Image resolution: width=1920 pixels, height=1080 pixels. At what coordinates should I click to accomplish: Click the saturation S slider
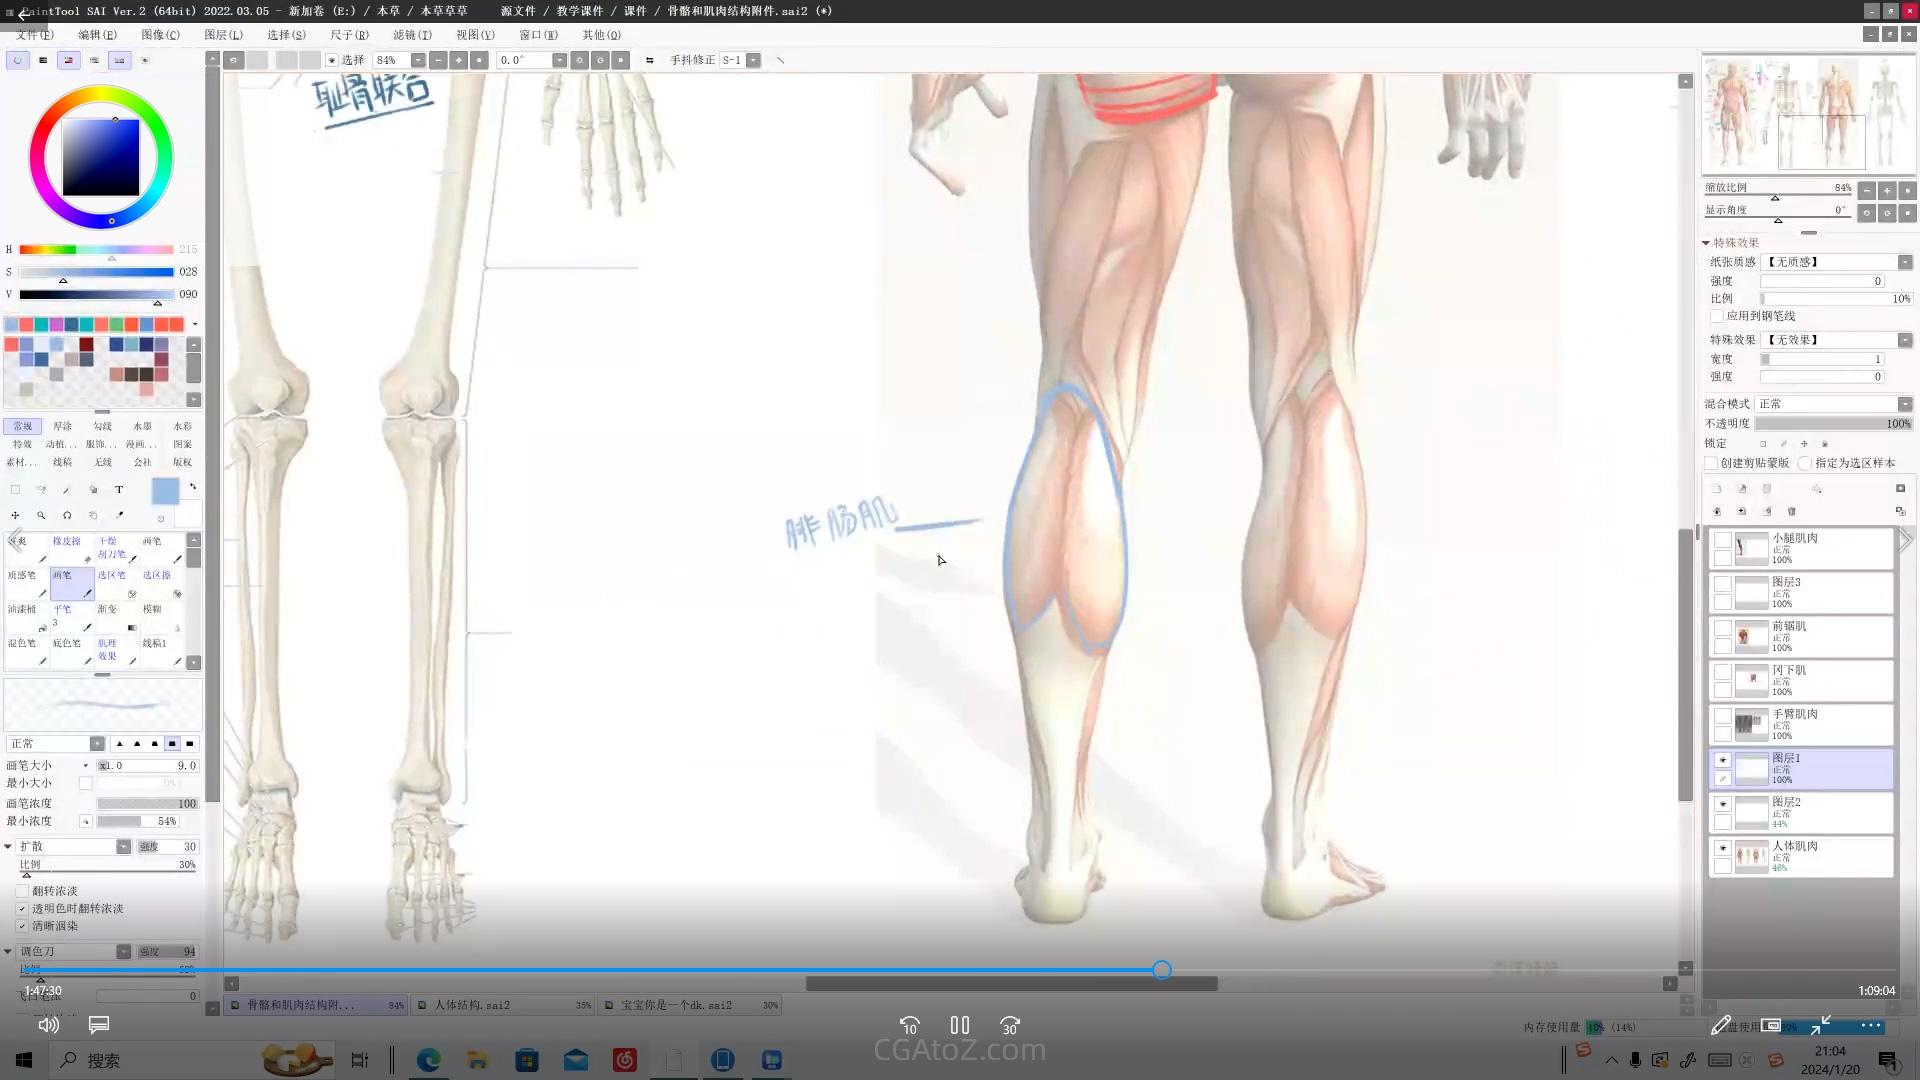pyautogui.click(x=96, y=272)
